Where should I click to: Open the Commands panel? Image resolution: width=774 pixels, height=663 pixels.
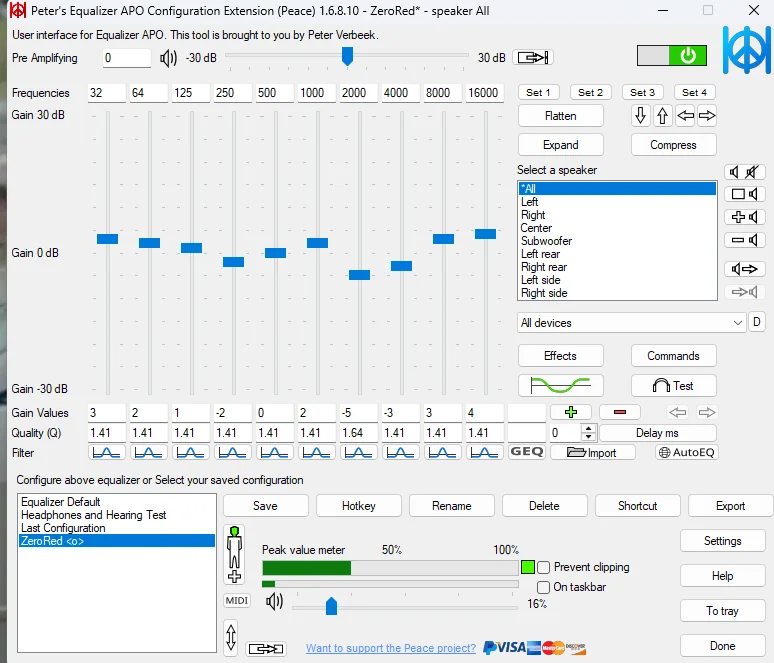pyautogui.click(x=673, y=356)
